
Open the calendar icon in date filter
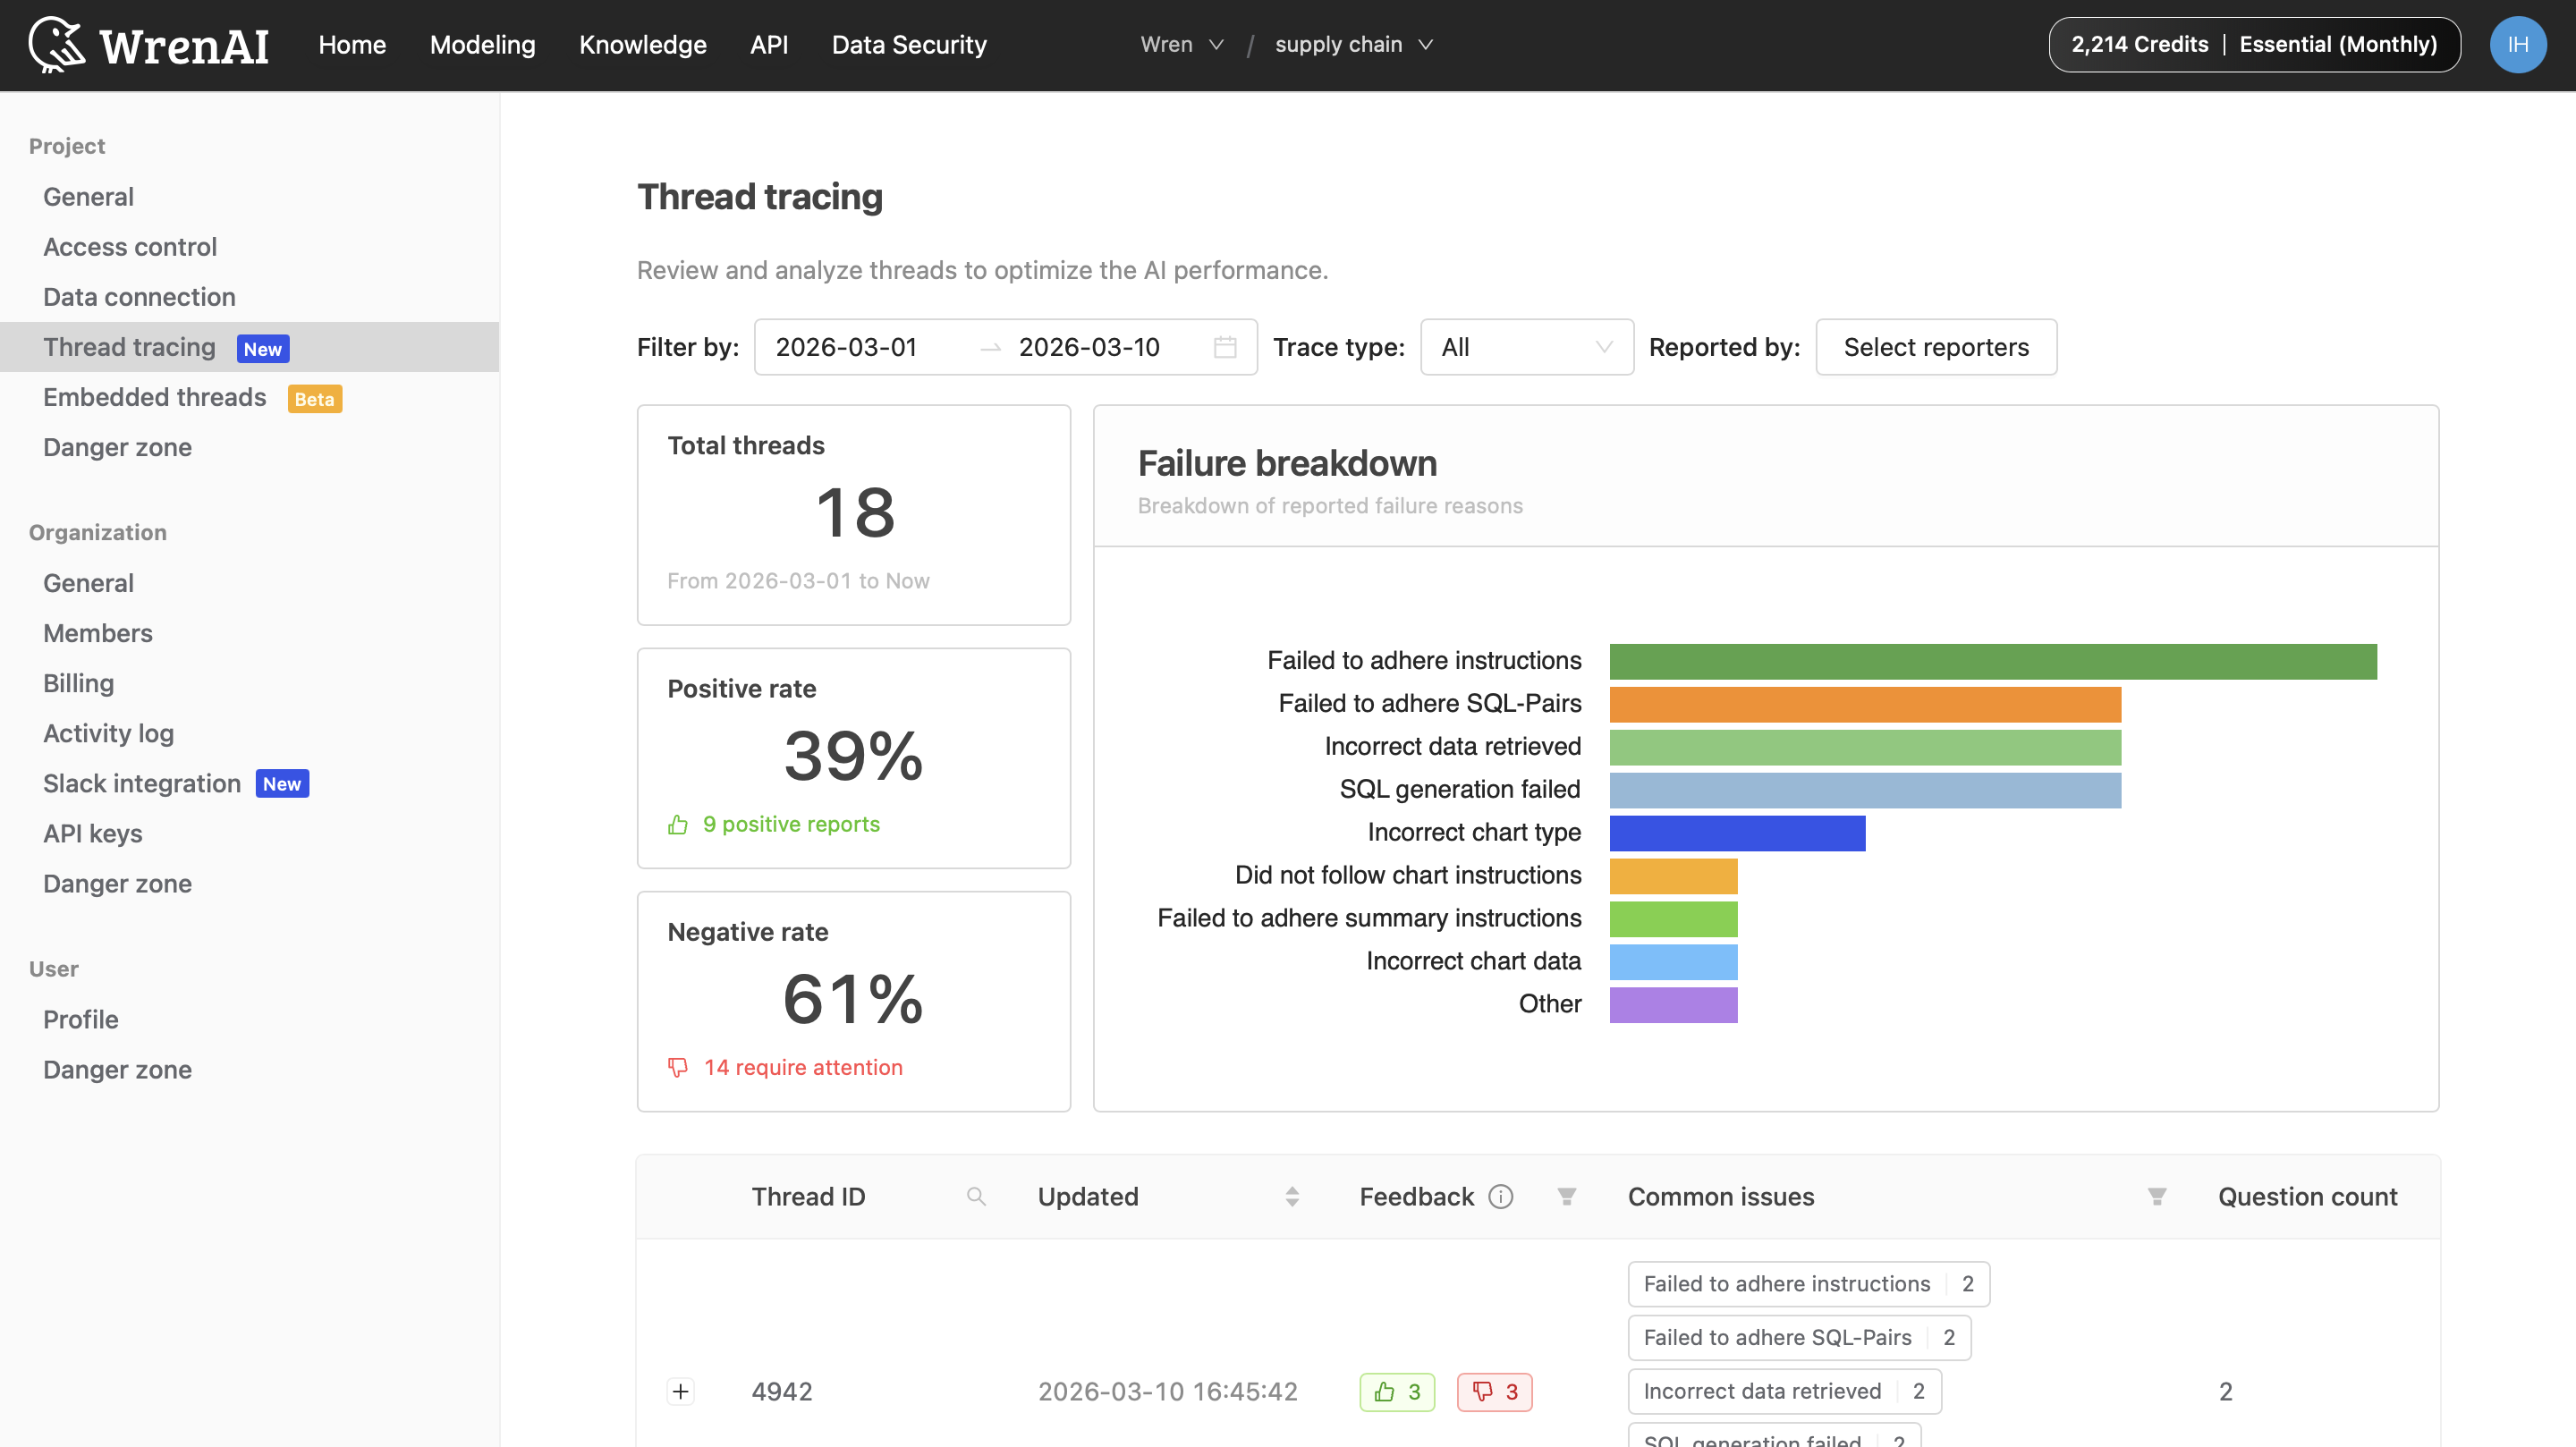(1227, 347)
